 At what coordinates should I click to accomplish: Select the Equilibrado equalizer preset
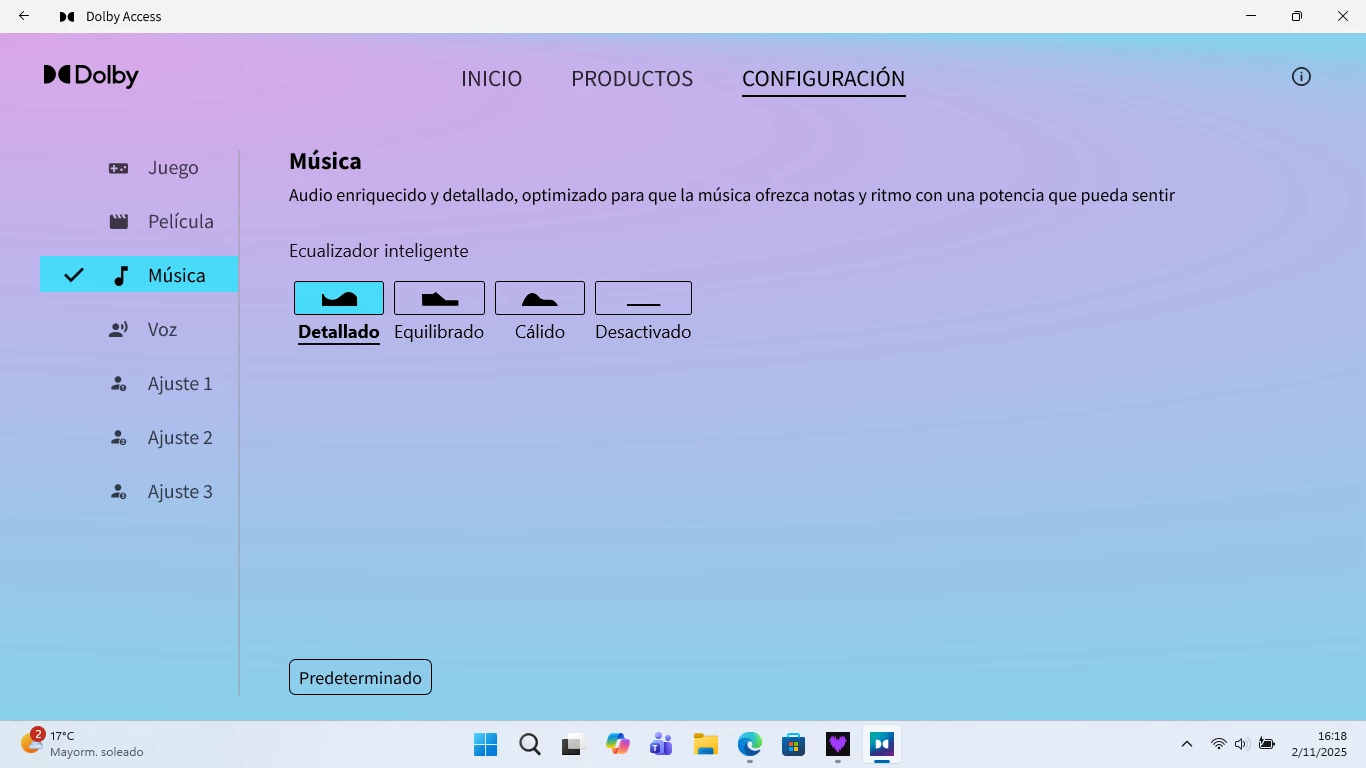[439, 298]
